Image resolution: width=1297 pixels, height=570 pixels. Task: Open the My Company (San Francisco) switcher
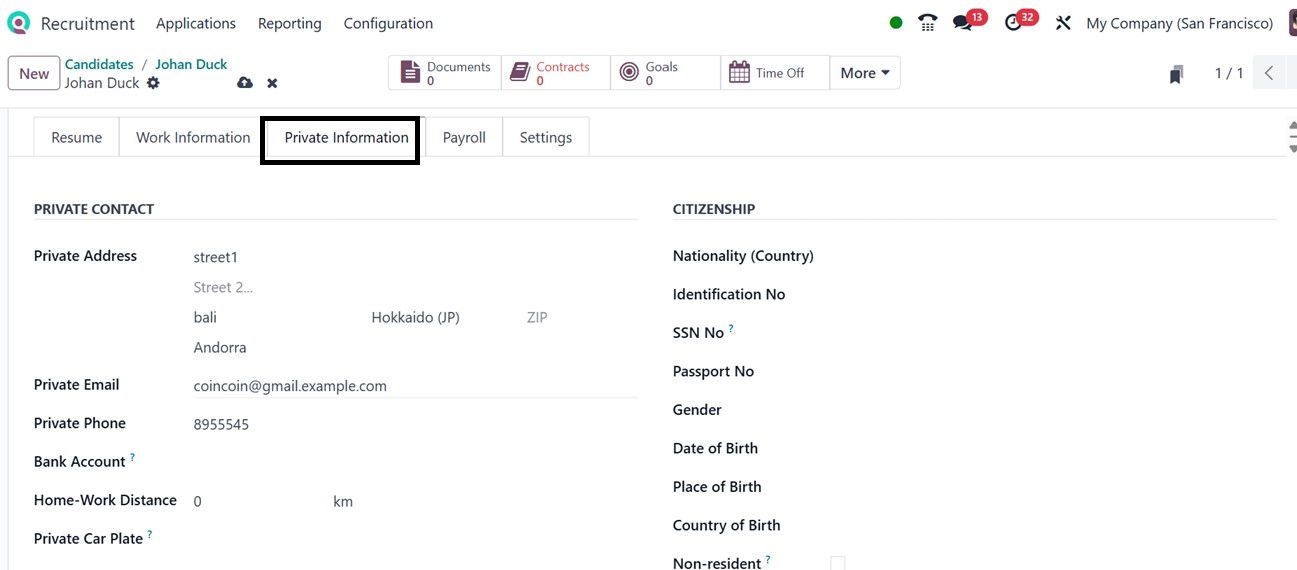1179,23
